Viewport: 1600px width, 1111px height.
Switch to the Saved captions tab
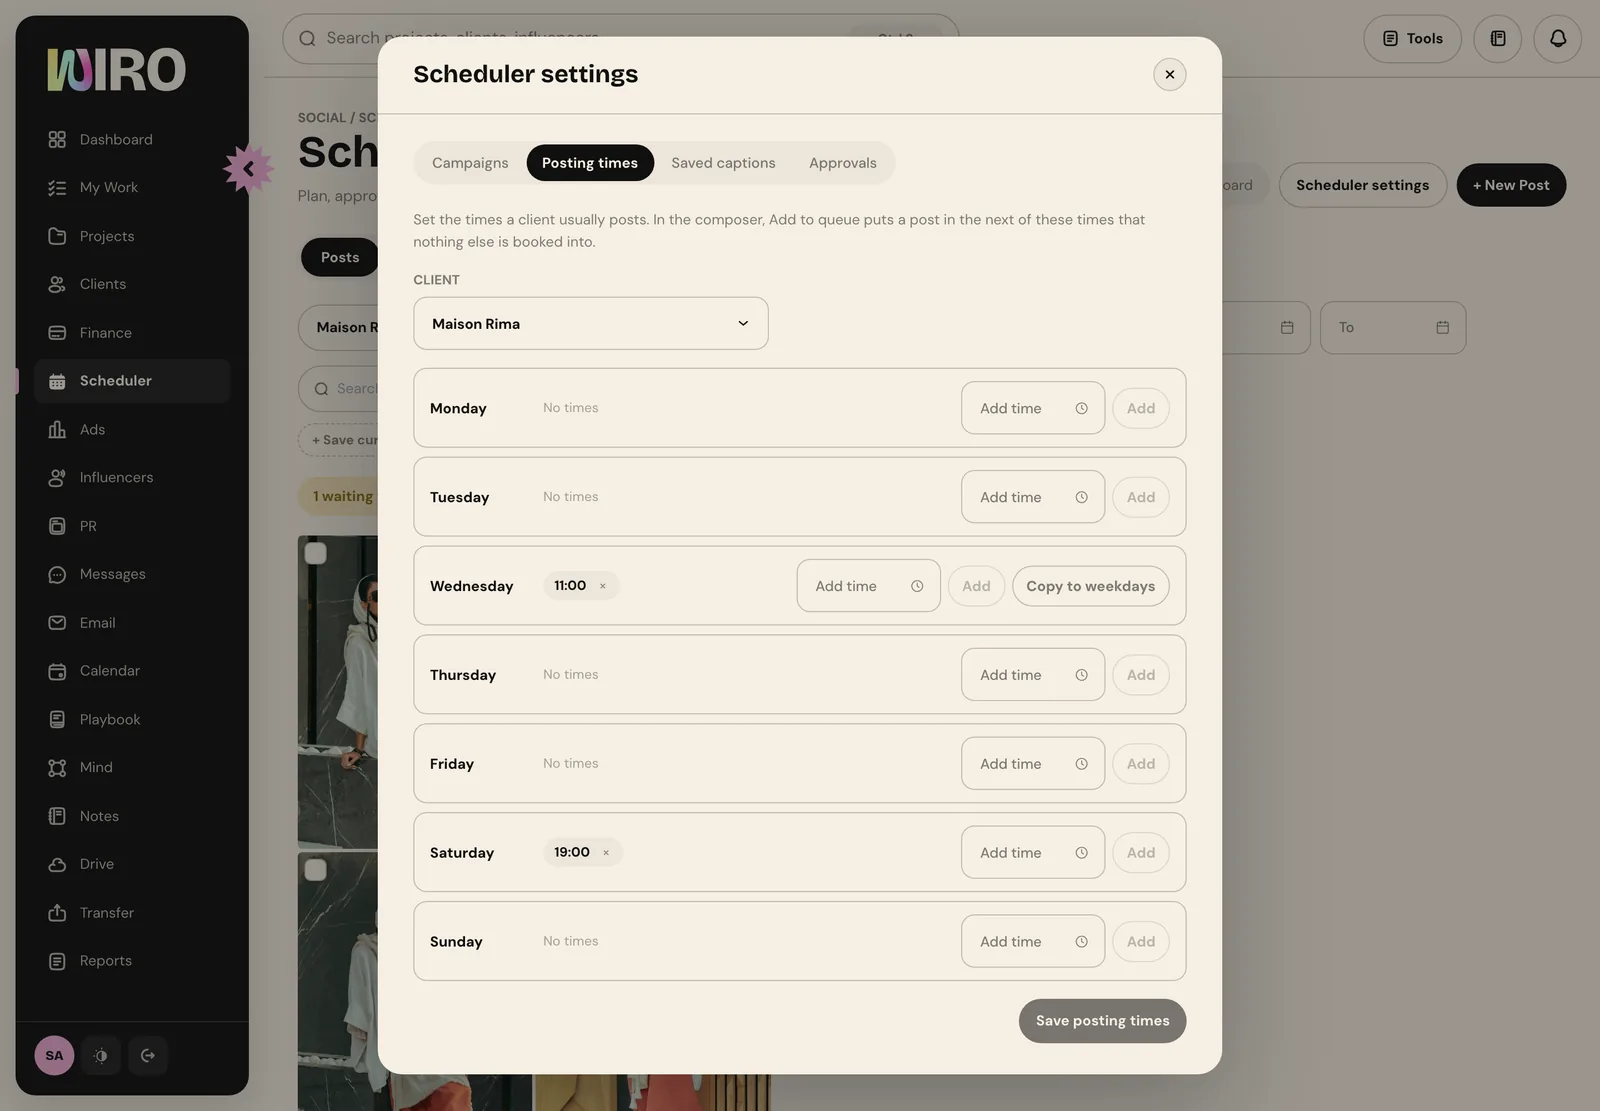[x=723, y=163]
